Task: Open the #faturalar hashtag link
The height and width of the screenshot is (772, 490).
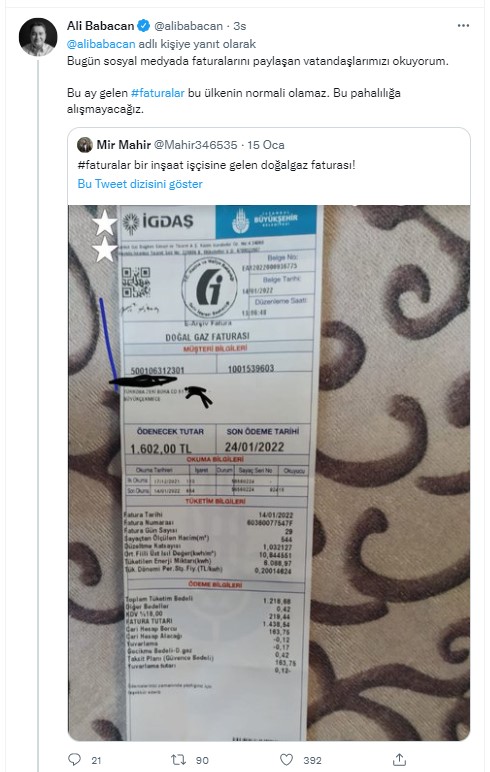Action: 158,93
